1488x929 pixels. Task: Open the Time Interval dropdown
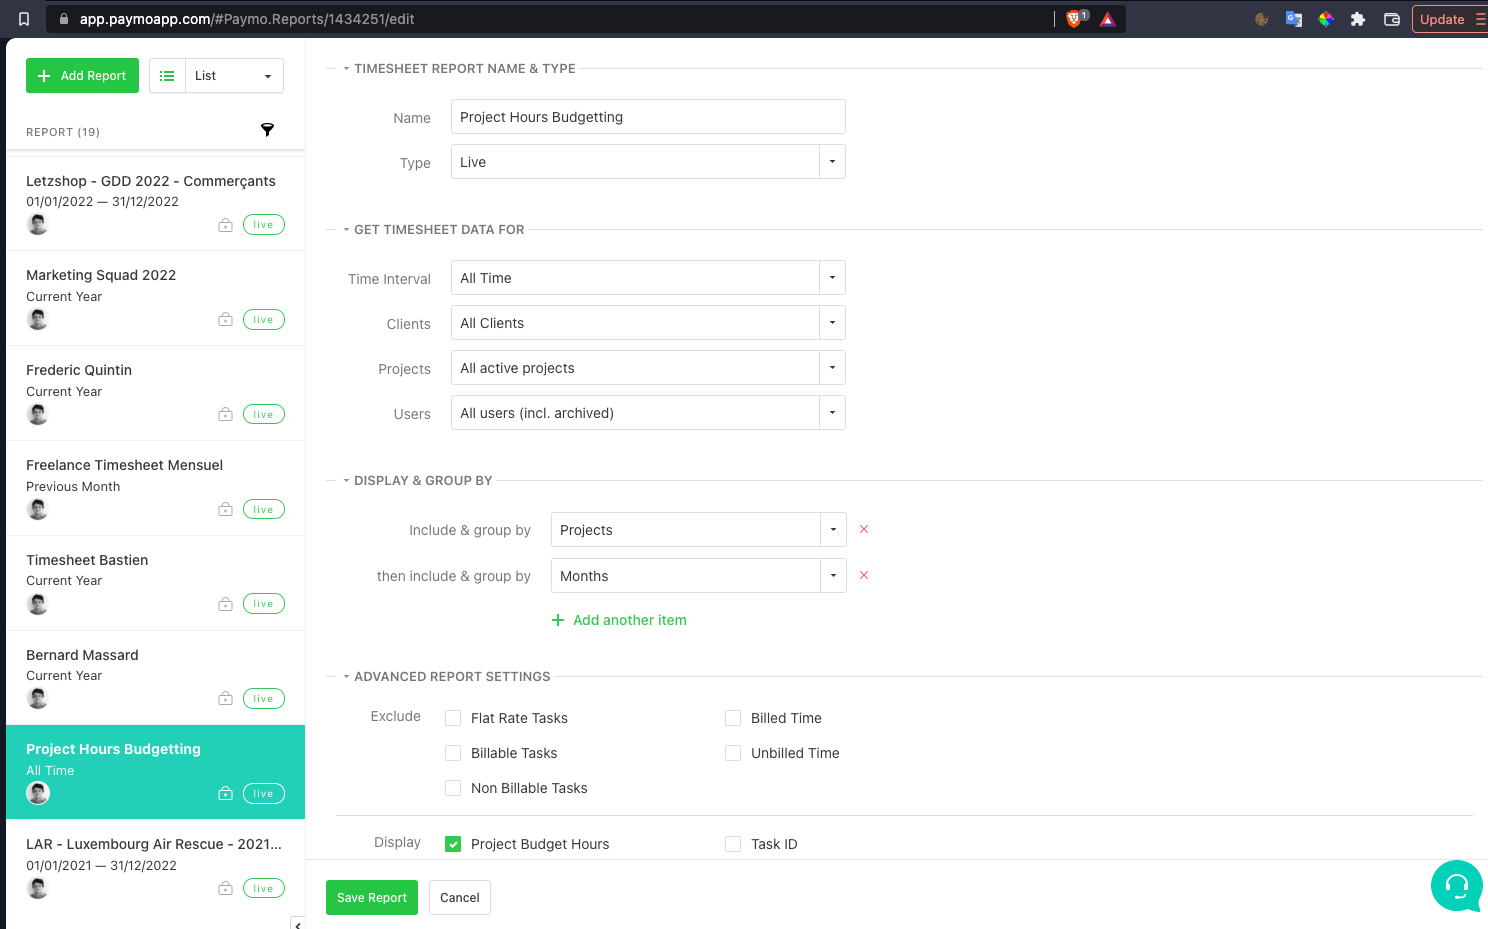click(648, 278)
